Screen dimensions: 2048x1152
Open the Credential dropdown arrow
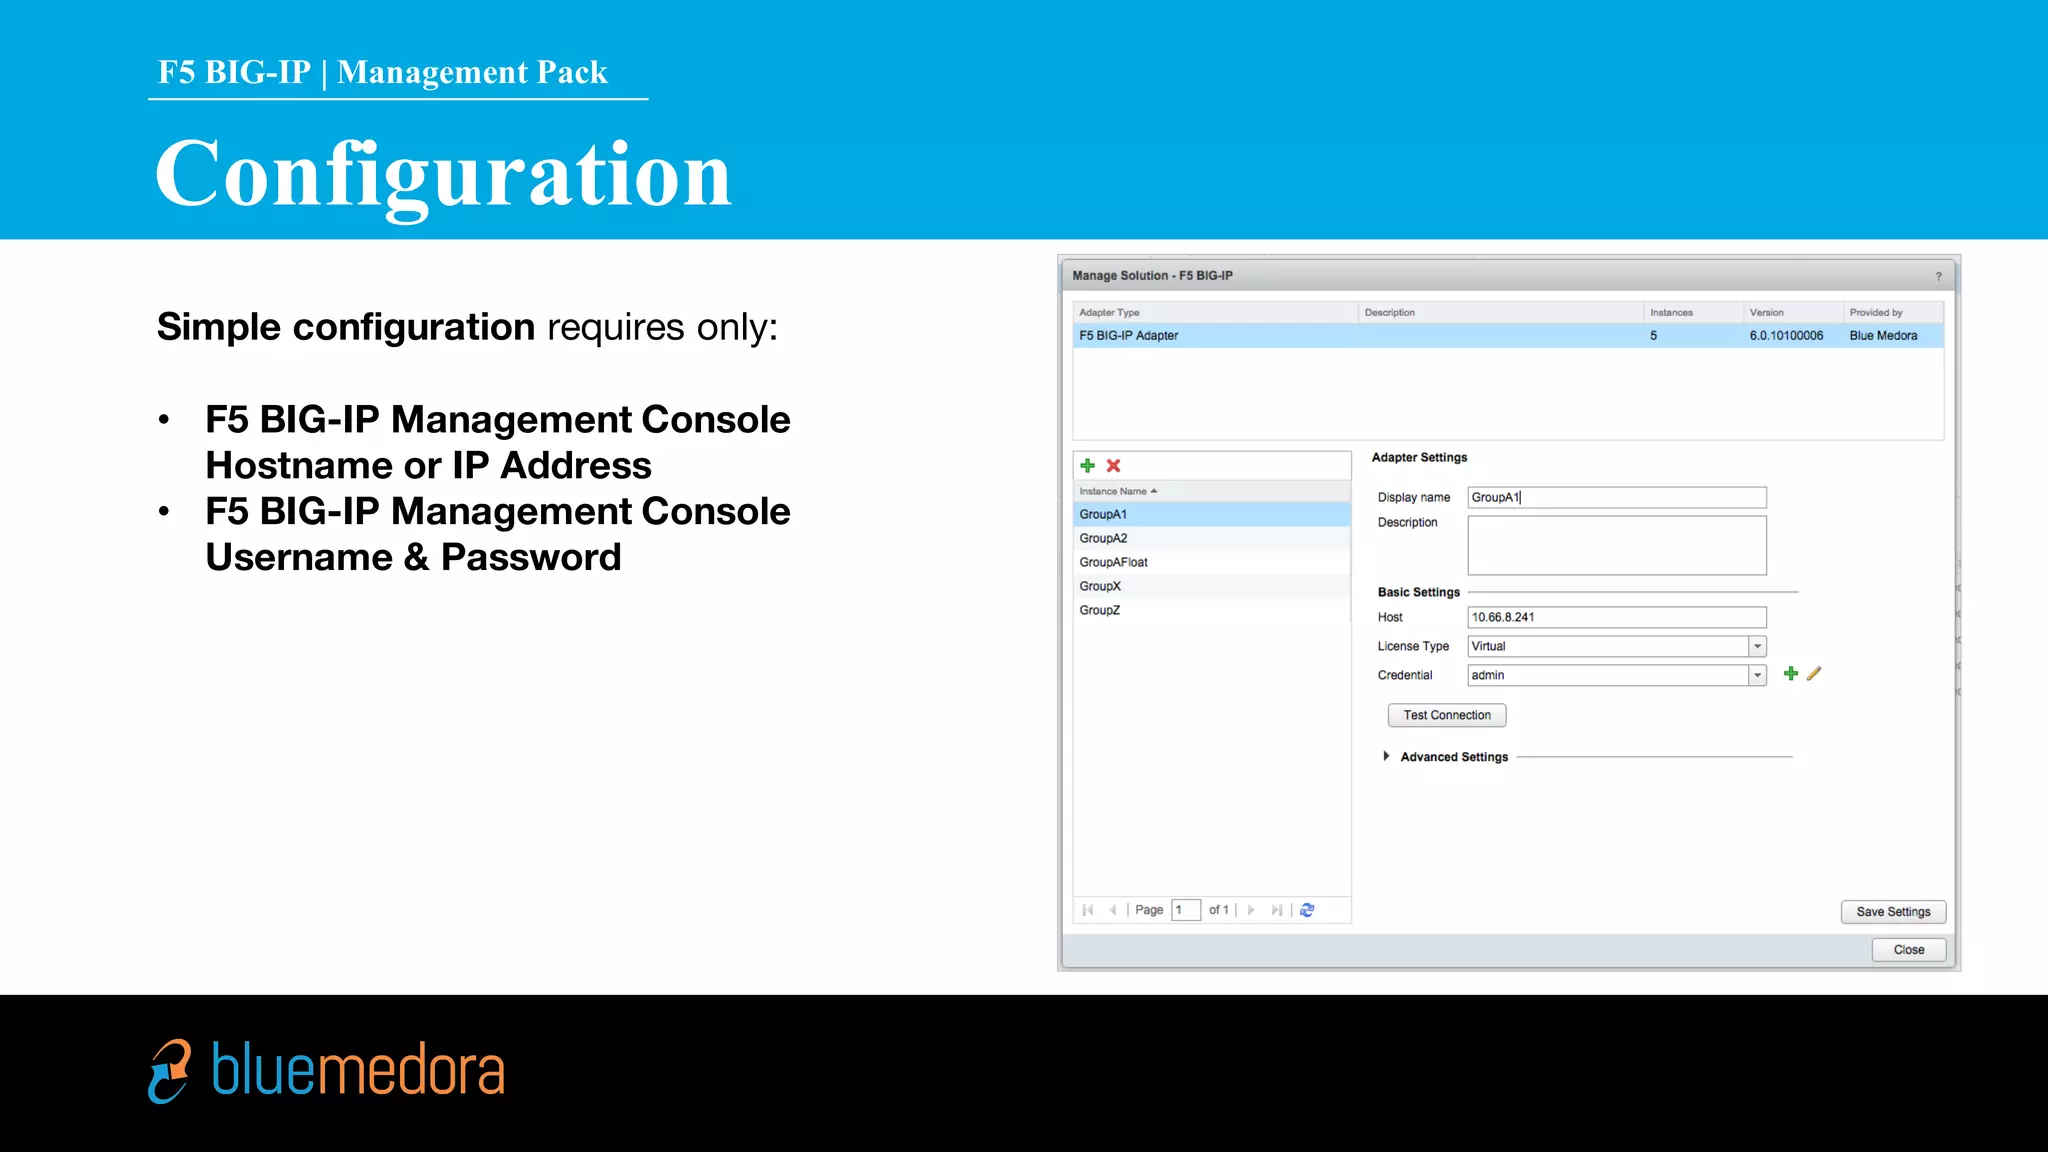tap(1757, 676)
